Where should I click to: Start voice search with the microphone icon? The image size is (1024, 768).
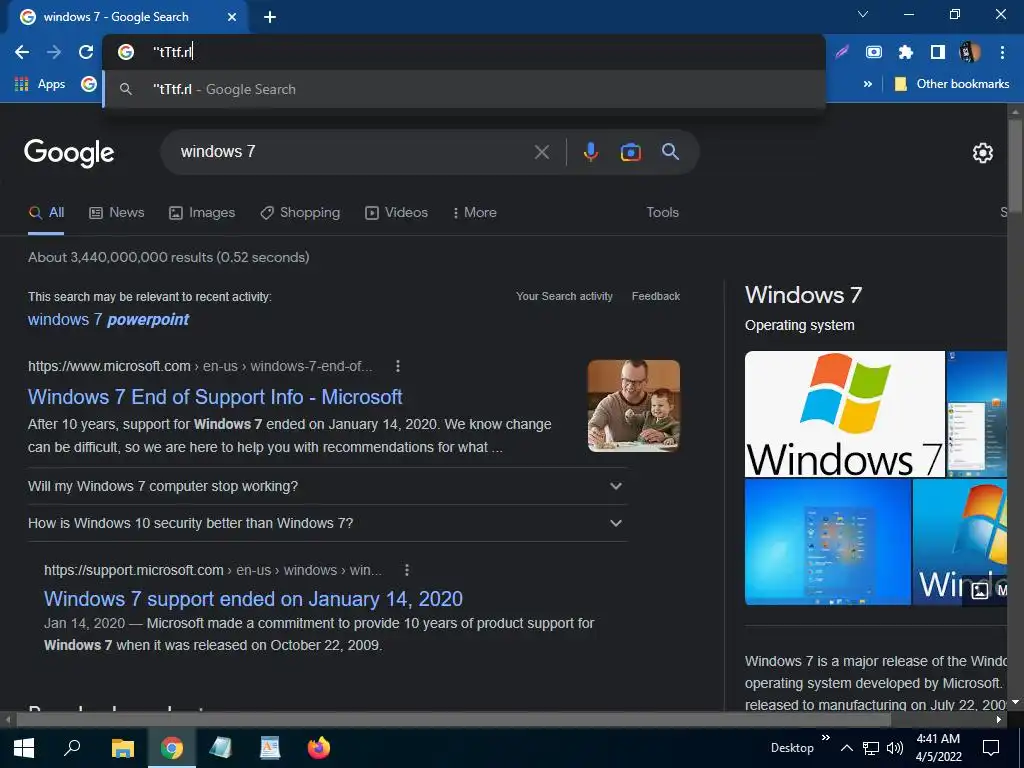click(x=590, y=152)
